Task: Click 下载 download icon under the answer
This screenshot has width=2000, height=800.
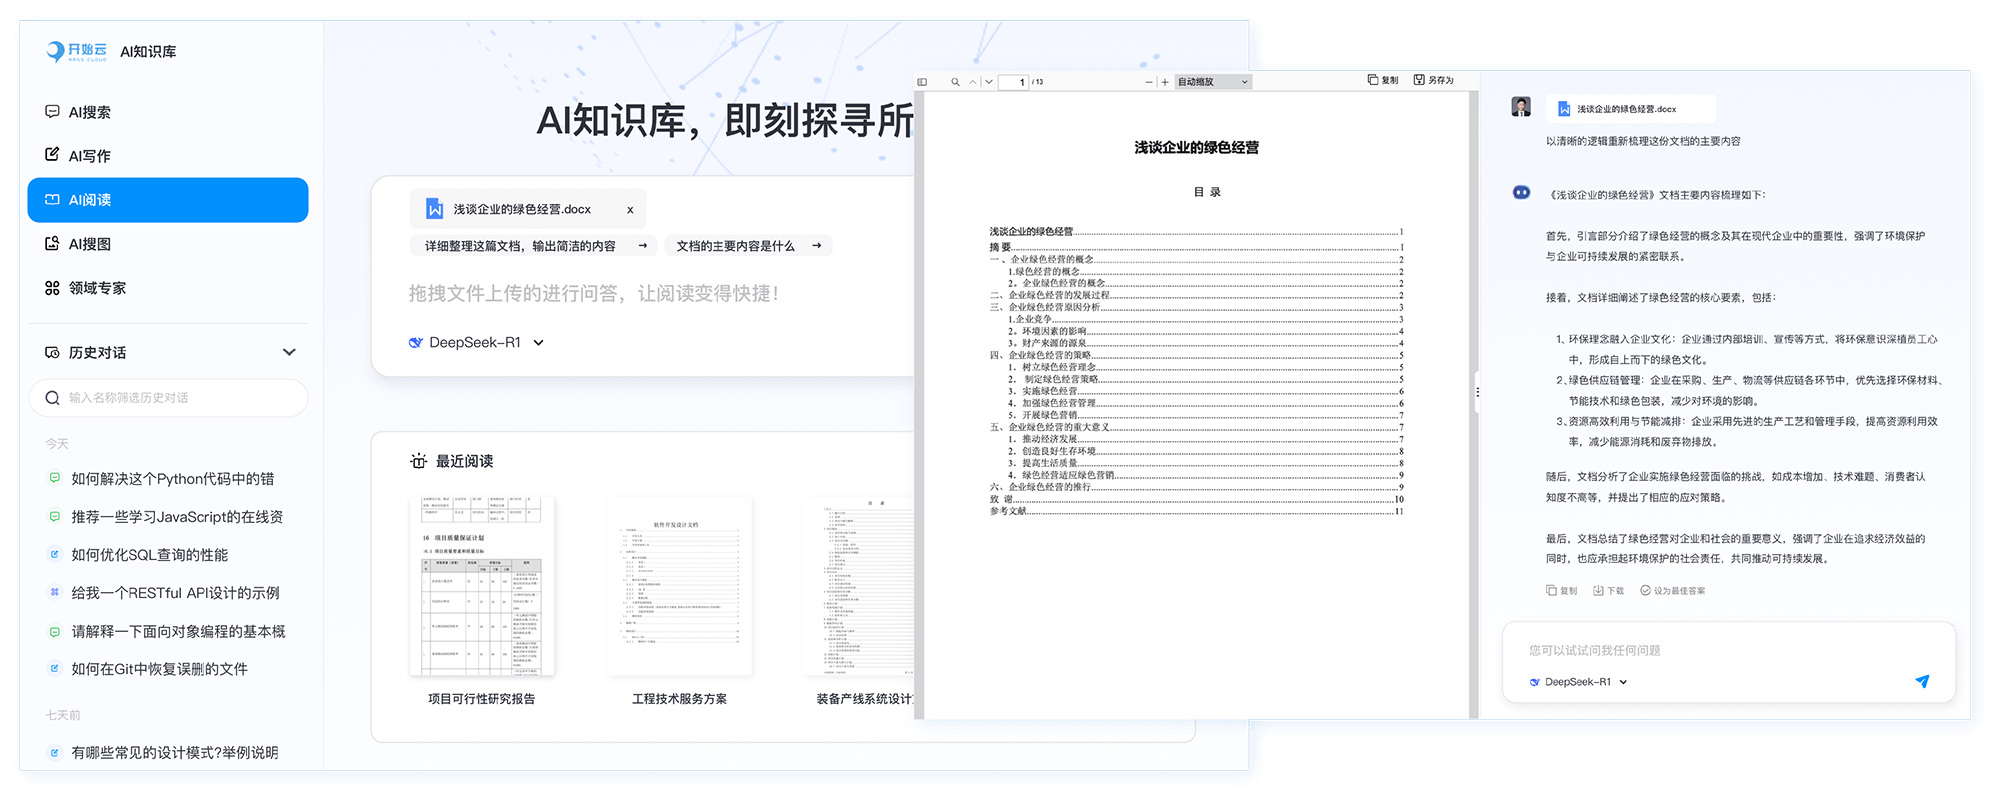Action: (1598, 591)
